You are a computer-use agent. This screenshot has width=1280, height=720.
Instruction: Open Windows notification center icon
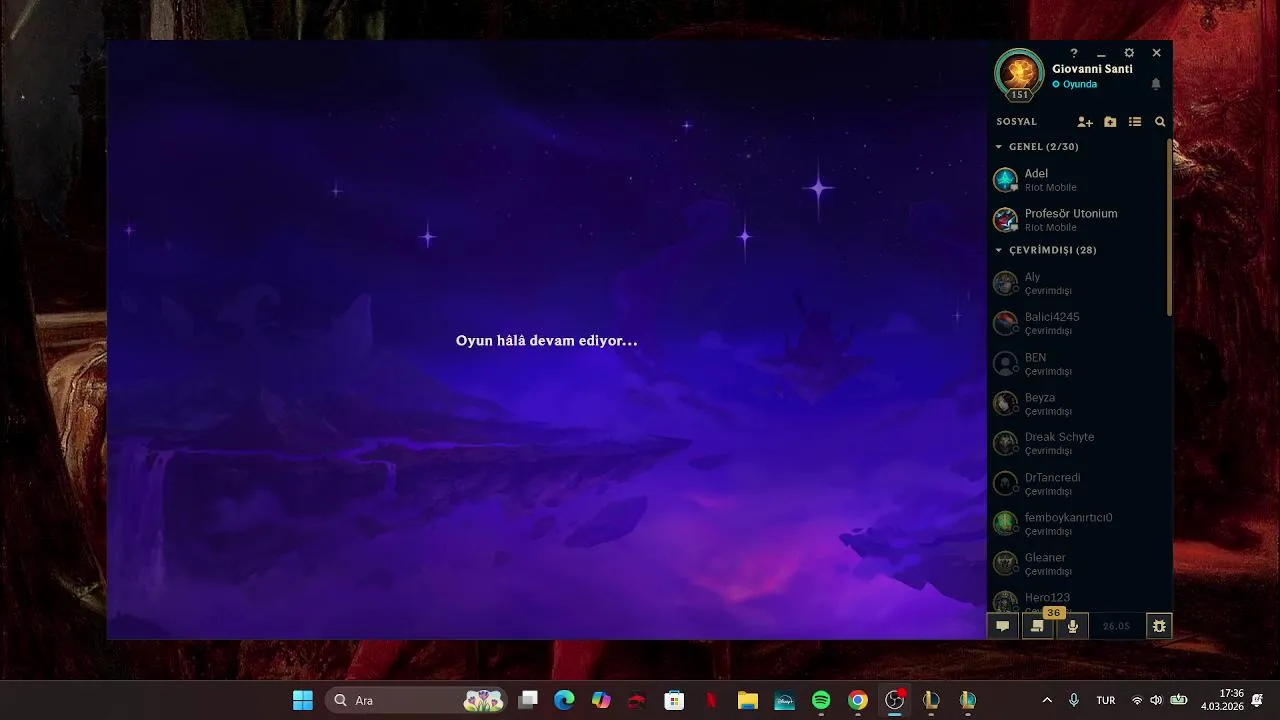pyautogui.click(x=1257, y=700)
